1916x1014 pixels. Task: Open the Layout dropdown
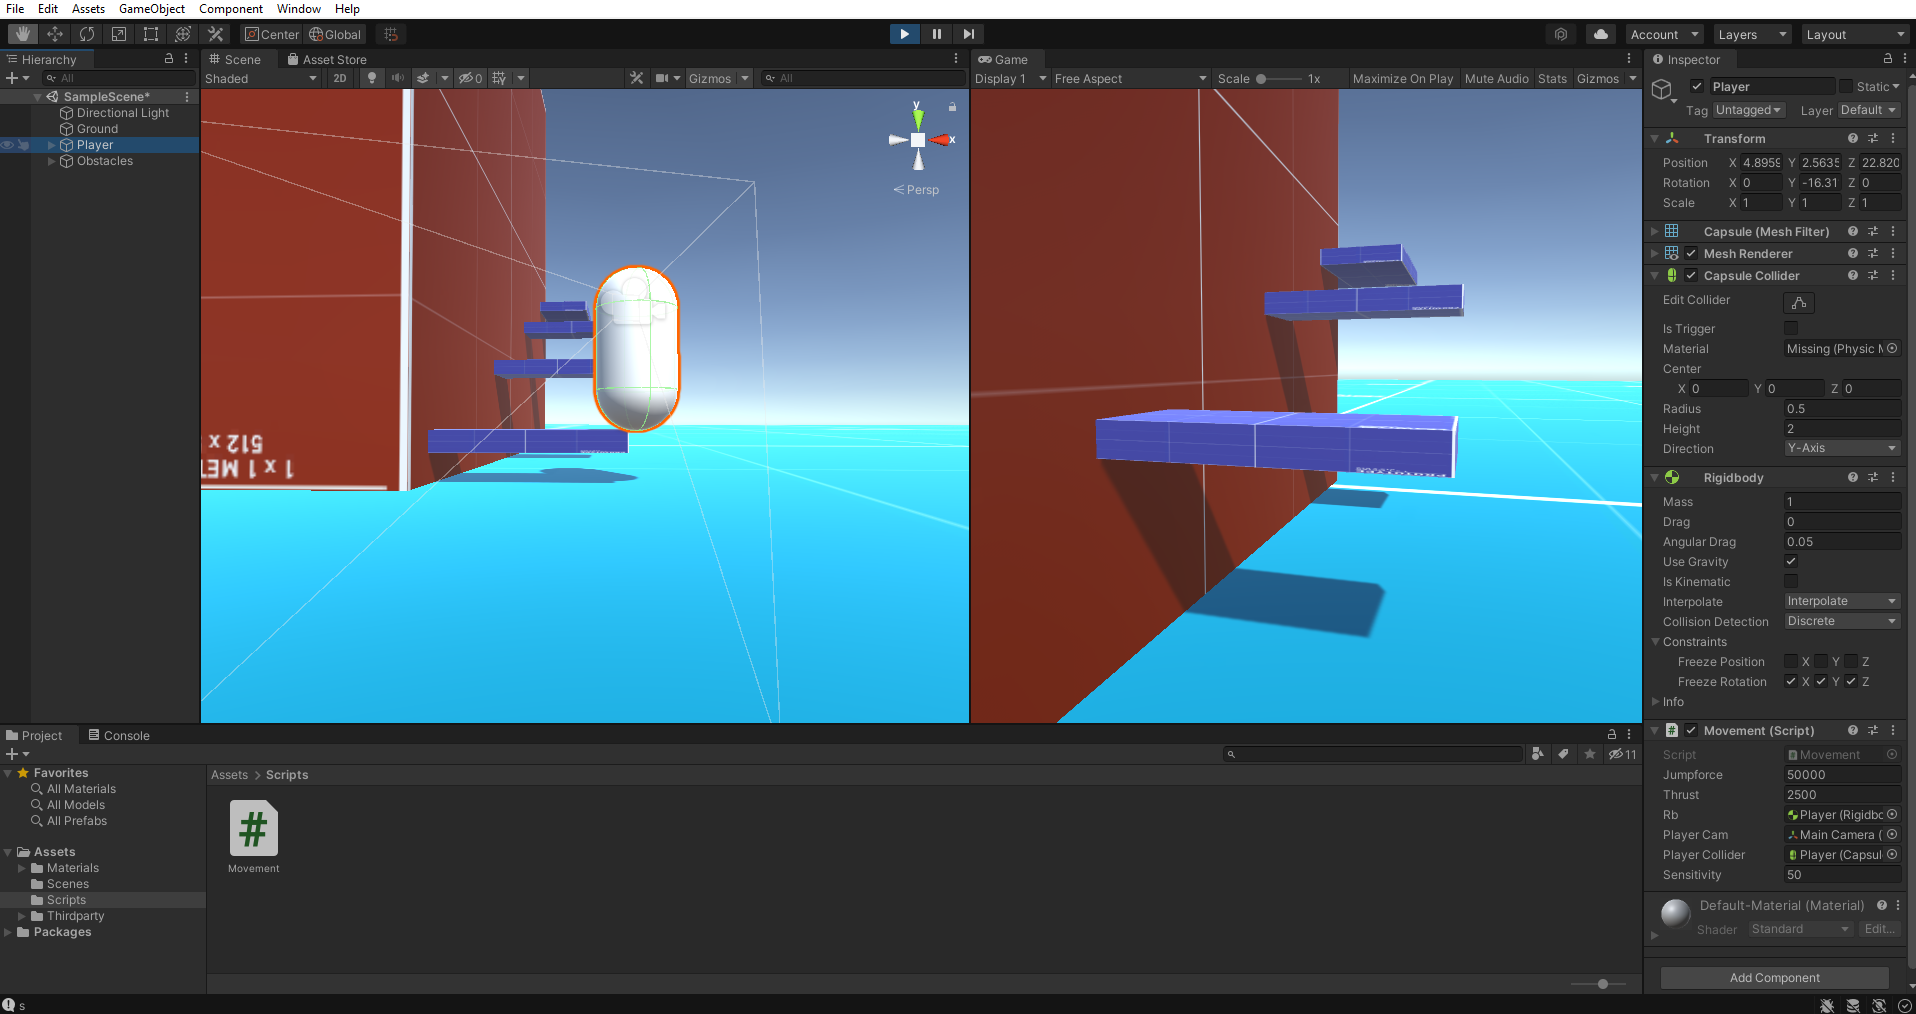tap(1855, 34)
